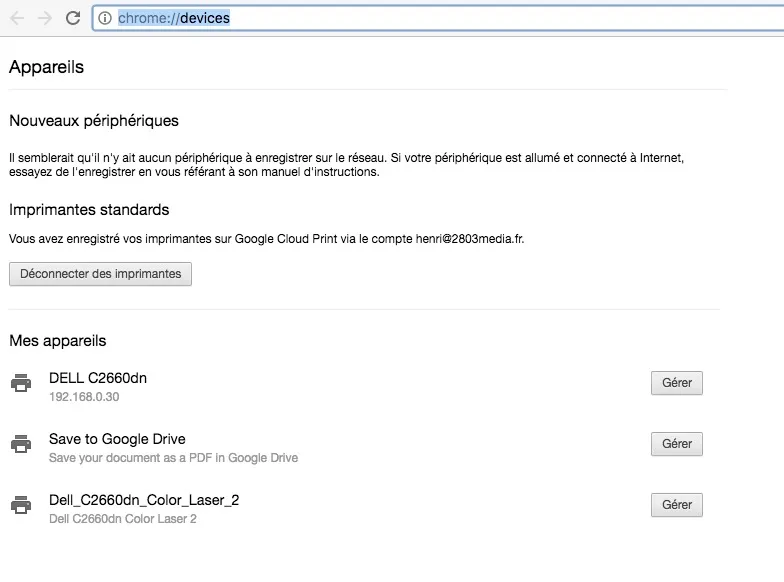
Task: Click Gérer for Dell_C2660dn_Color_Laser_2
Action: (676, 505)
